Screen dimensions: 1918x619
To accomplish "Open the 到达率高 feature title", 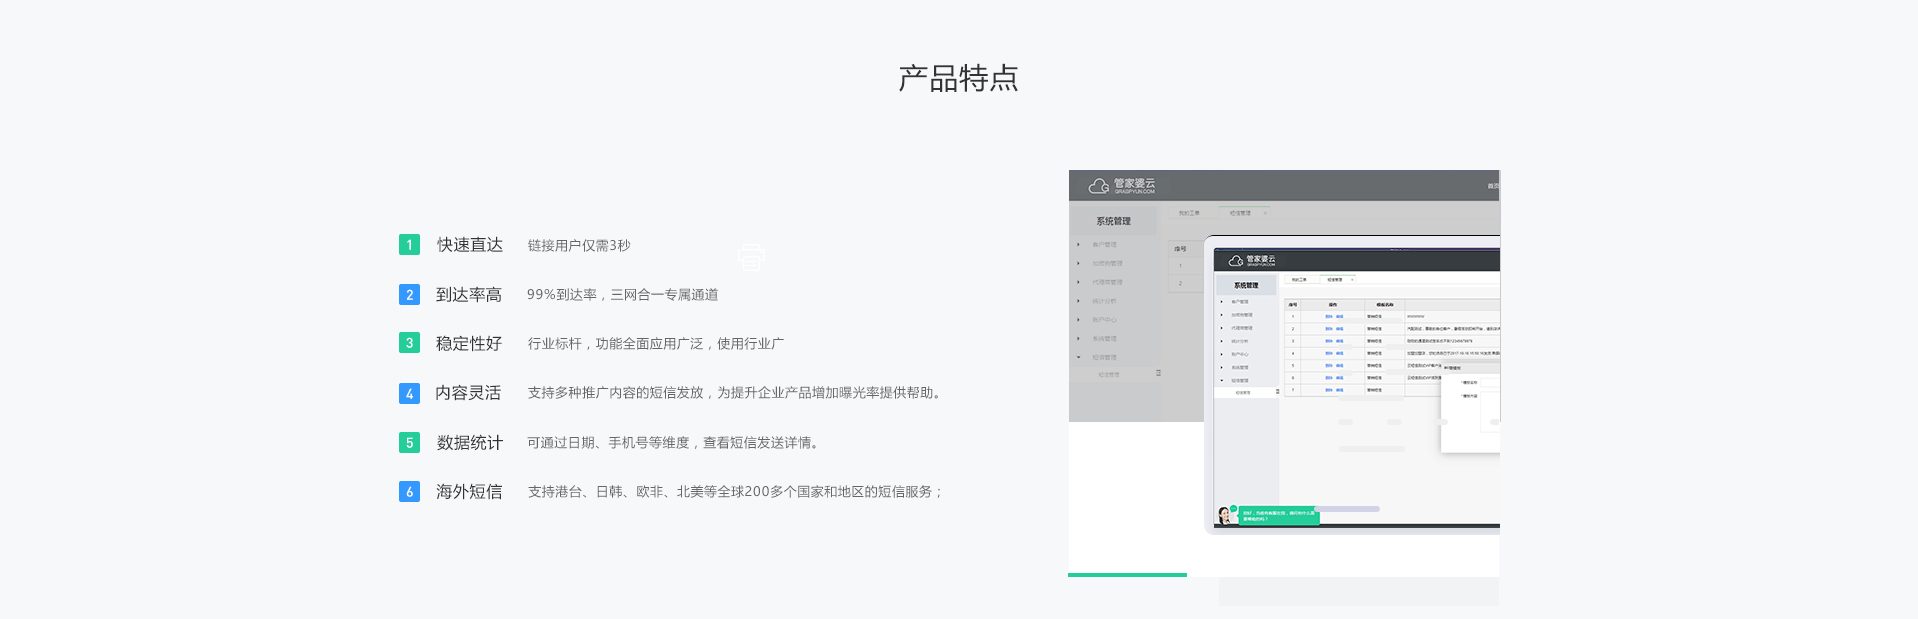I will coord(468,295).
